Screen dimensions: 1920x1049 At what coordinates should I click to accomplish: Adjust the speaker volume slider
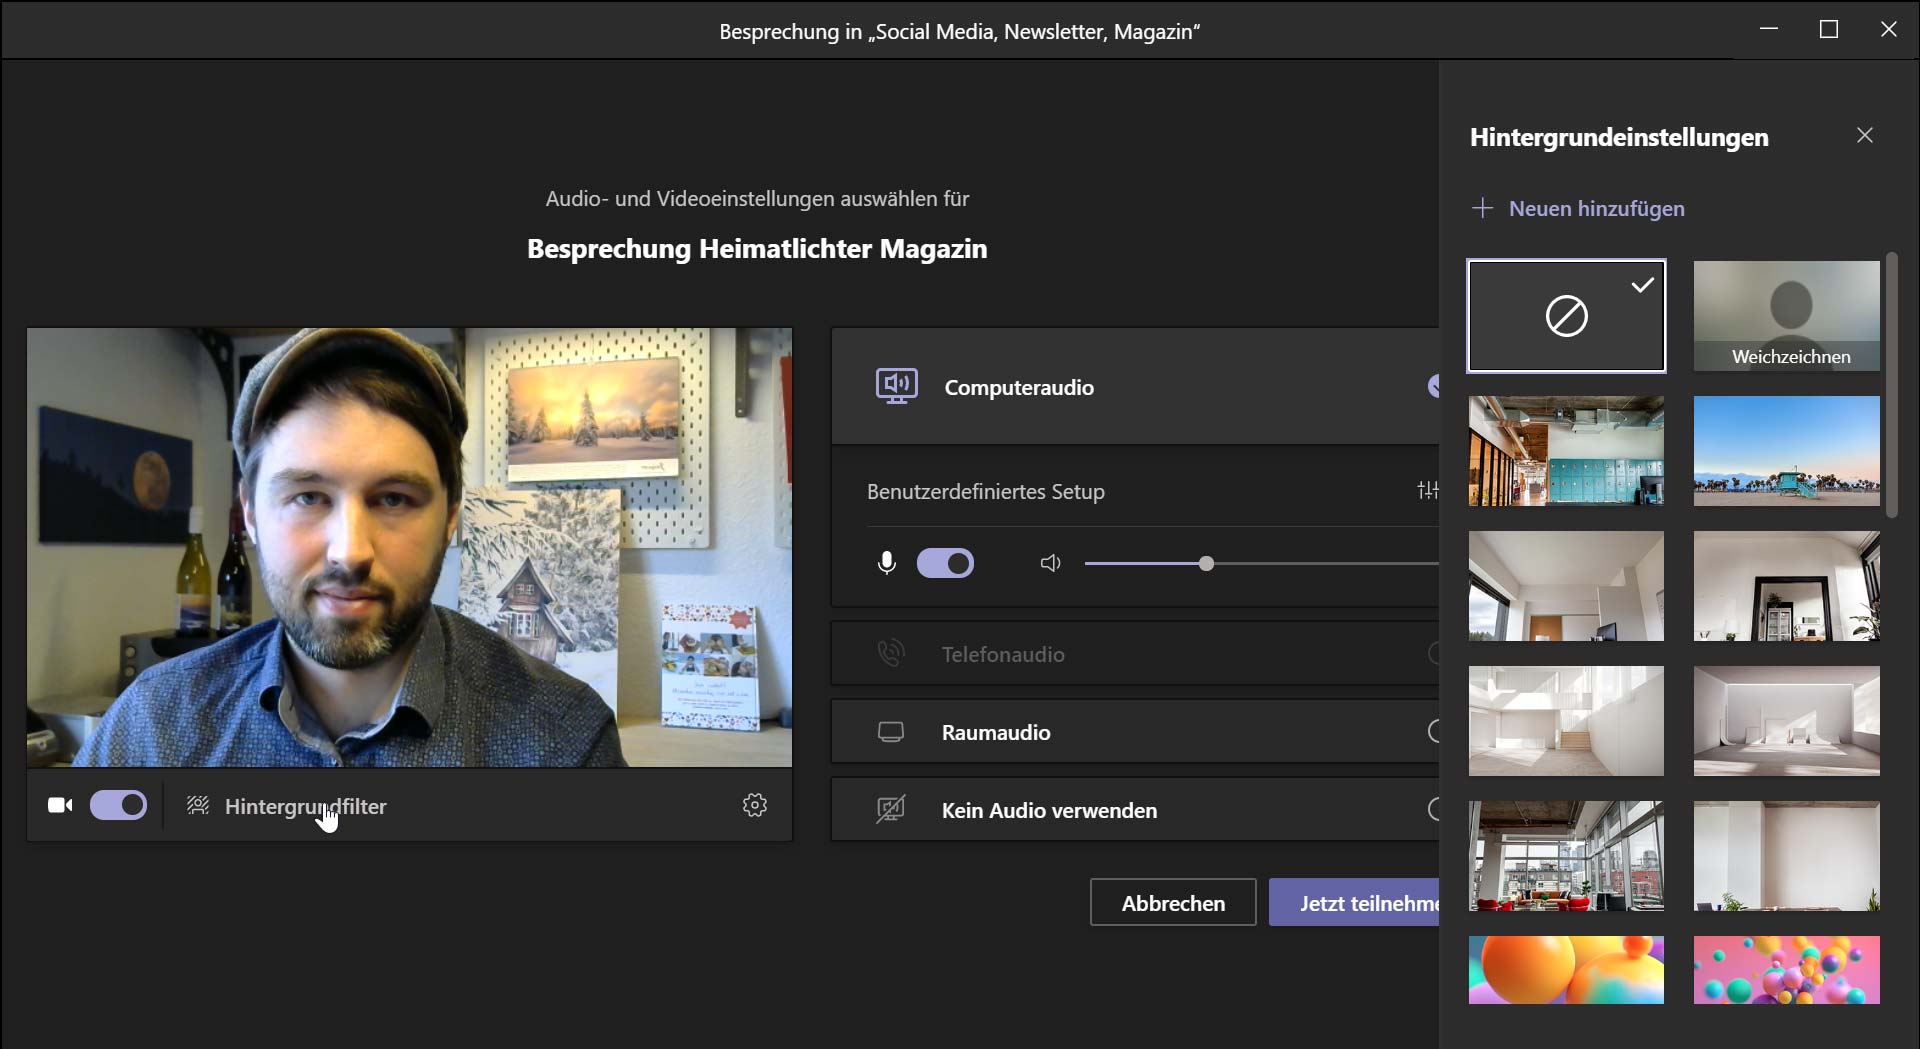pos(1206,564)
